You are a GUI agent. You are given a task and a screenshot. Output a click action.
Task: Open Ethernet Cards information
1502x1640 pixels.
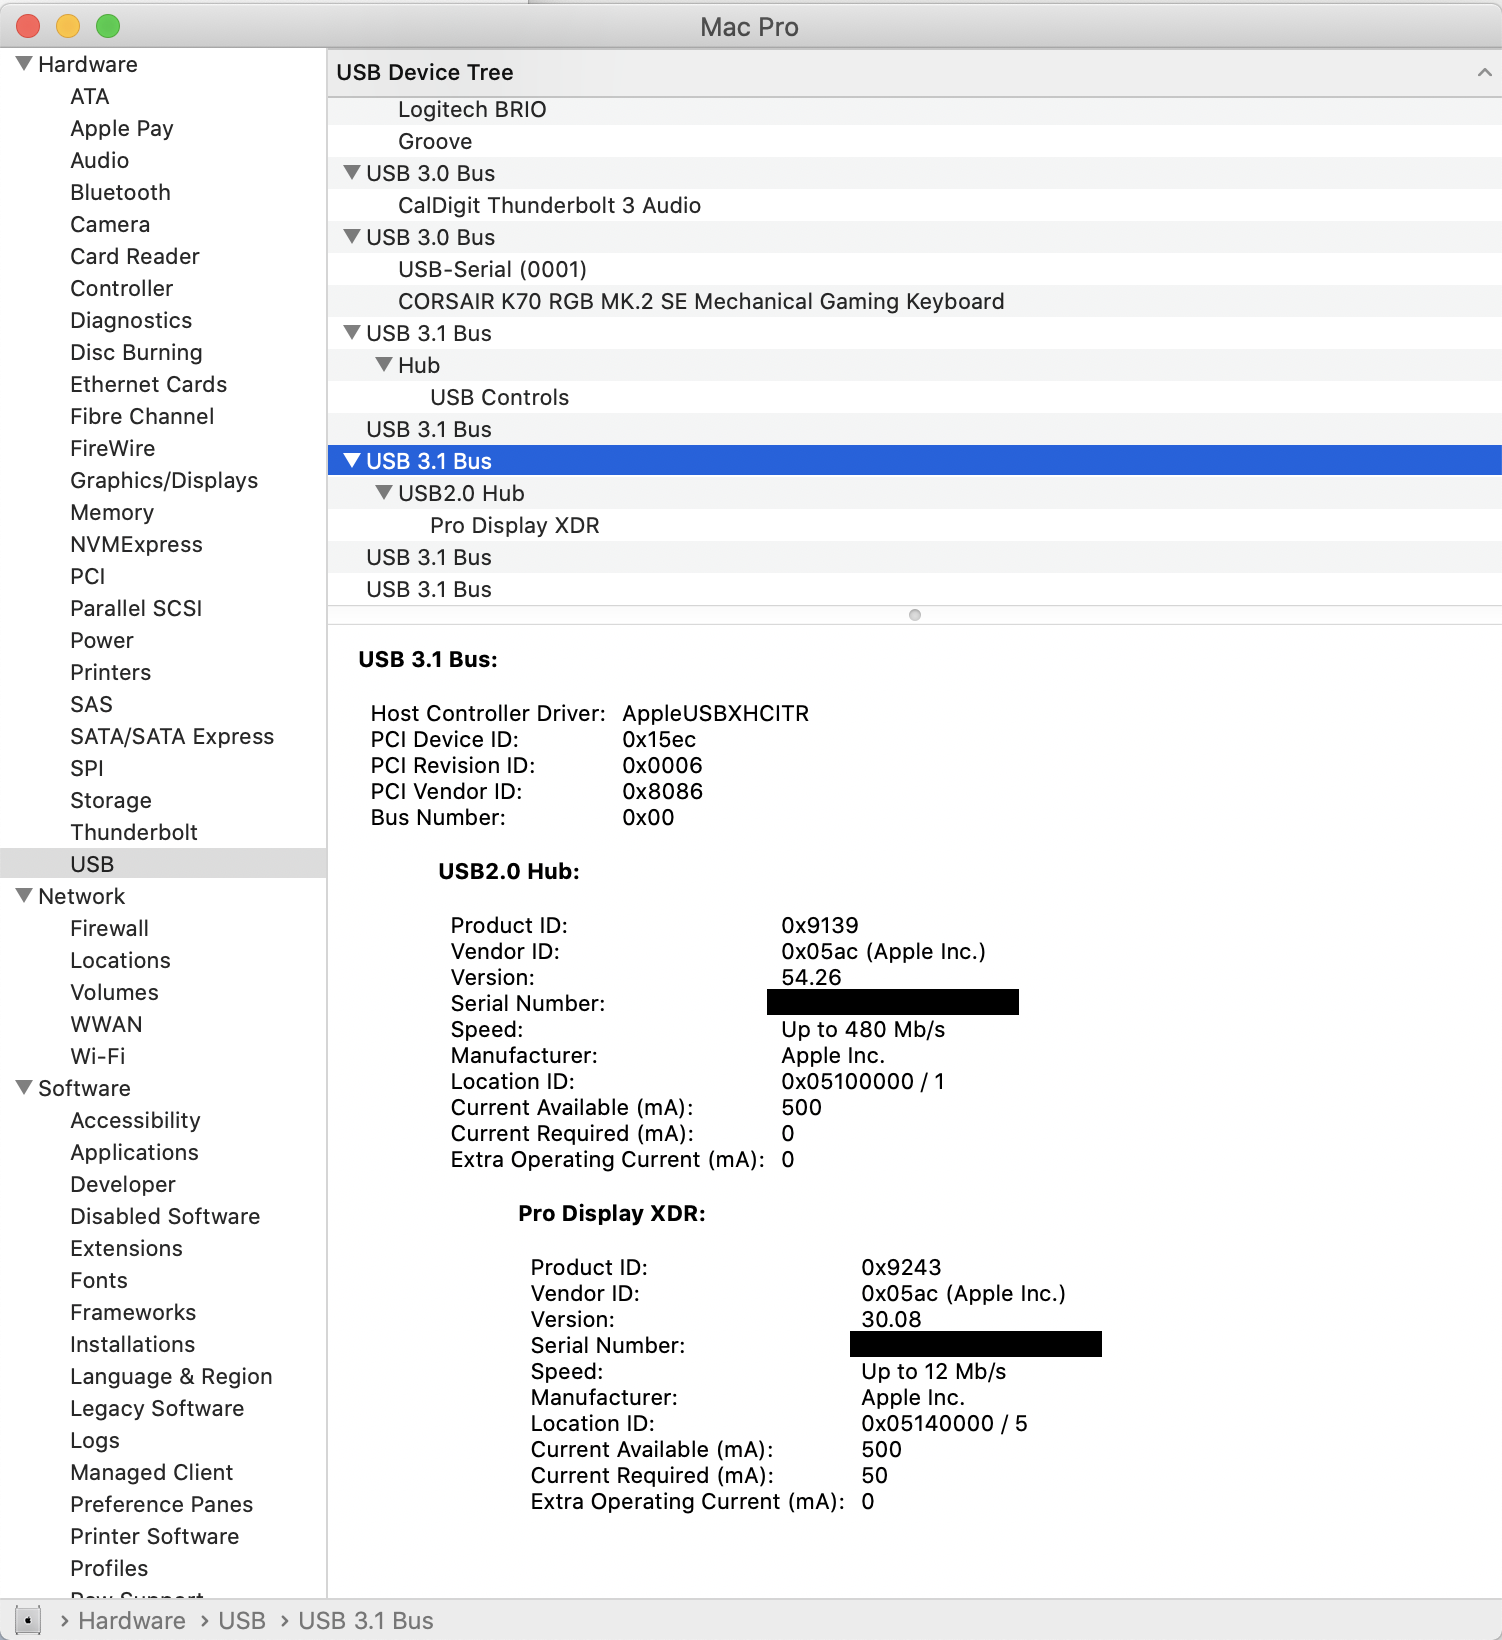pyautogui.click(x=149, y=385)
